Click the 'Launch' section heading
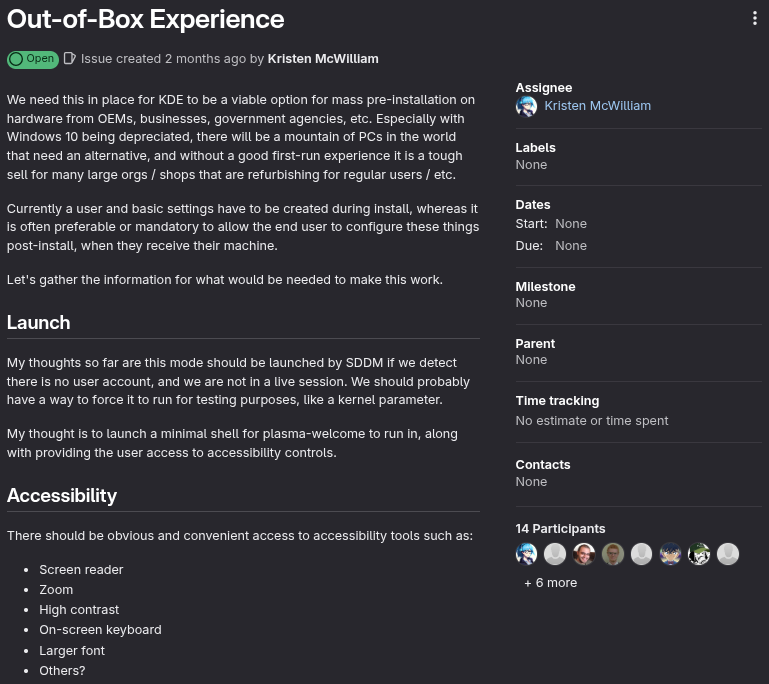The height and width of the screenshot is (684, 769). [39, 323]
